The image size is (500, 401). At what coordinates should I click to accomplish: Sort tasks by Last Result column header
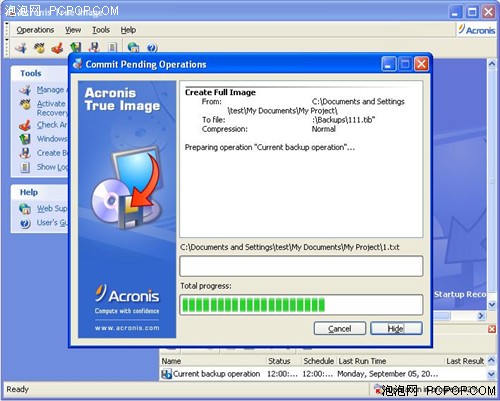[x=465, y=361]
